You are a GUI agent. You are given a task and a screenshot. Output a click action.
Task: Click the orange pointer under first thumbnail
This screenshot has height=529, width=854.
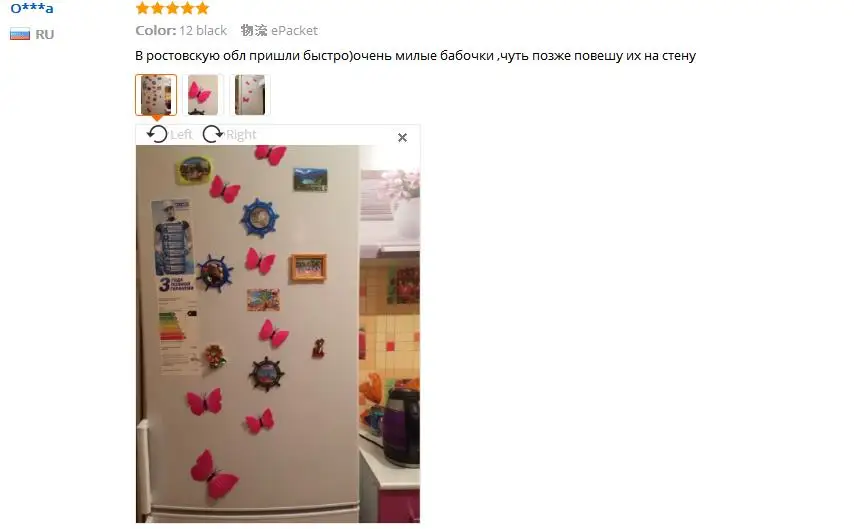156,118
